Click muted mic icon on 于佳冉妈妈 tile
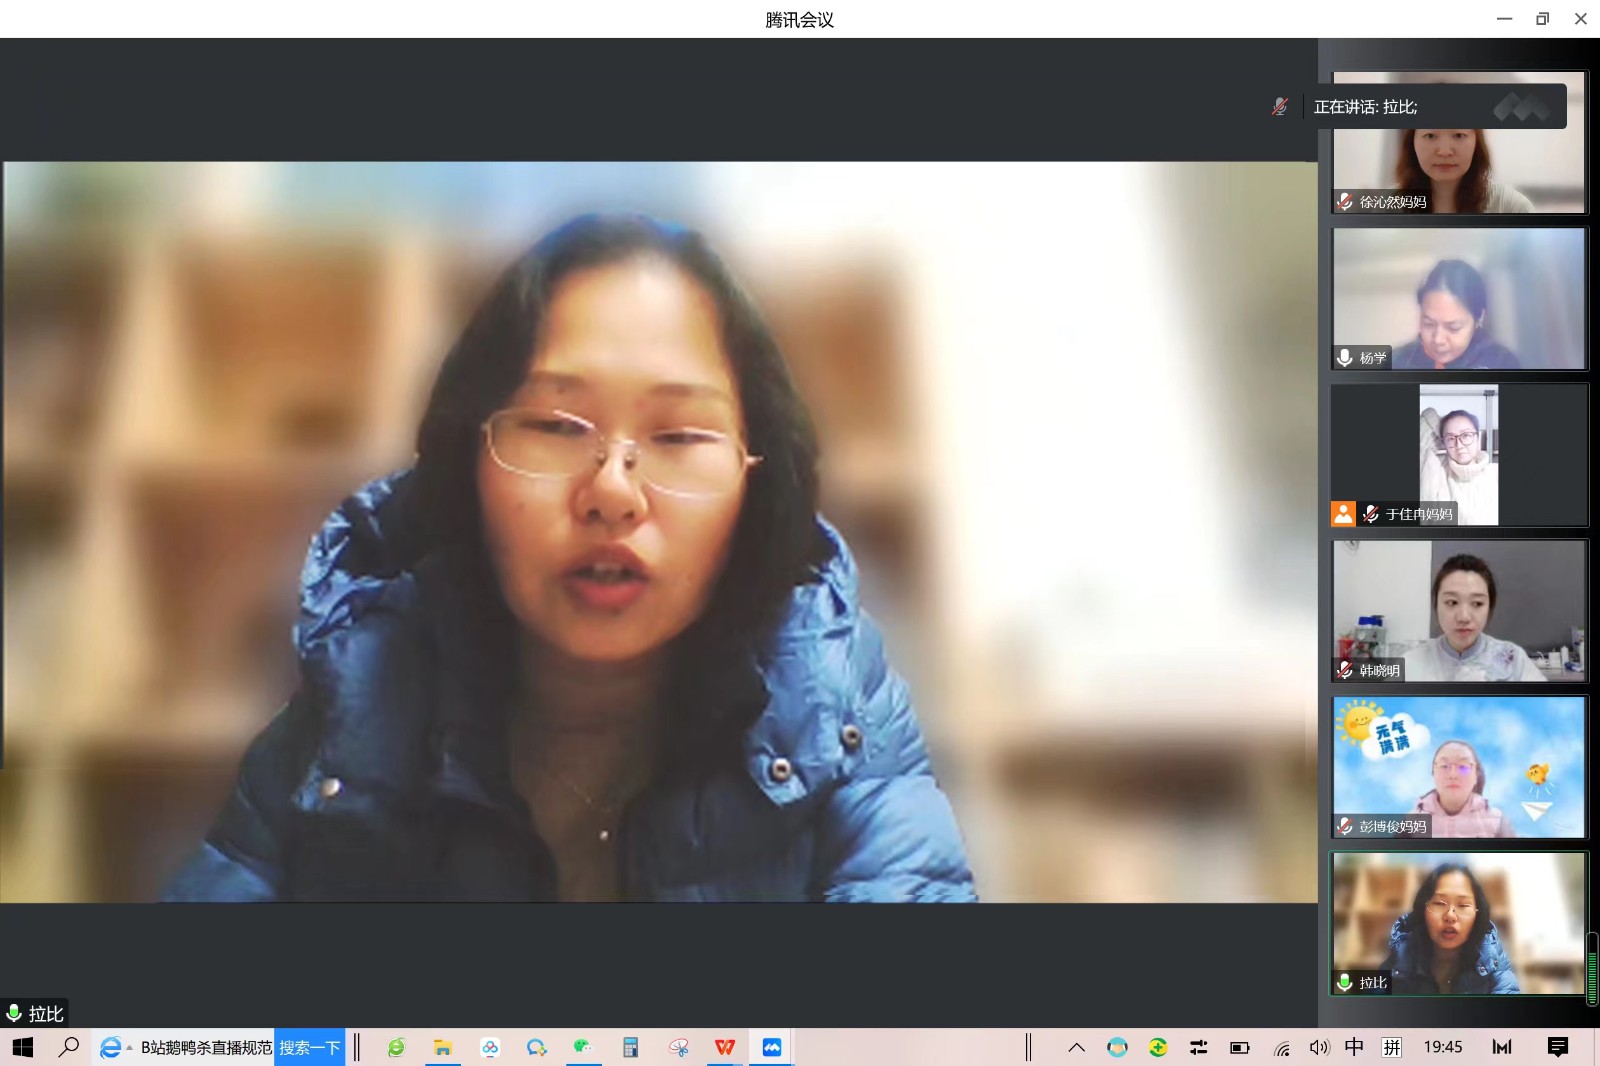This screenshot has height=1066, width=1600. coord(1371,514)
